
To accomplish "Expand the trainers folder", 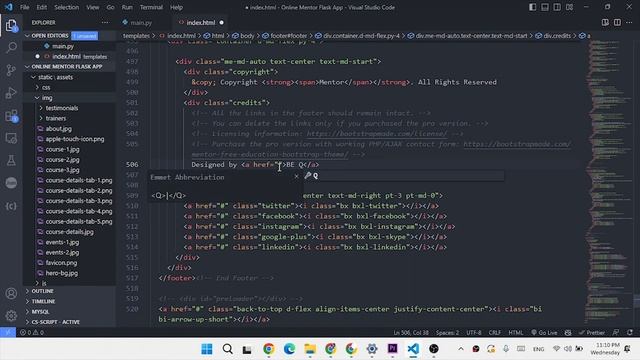I will pos(56,118).
